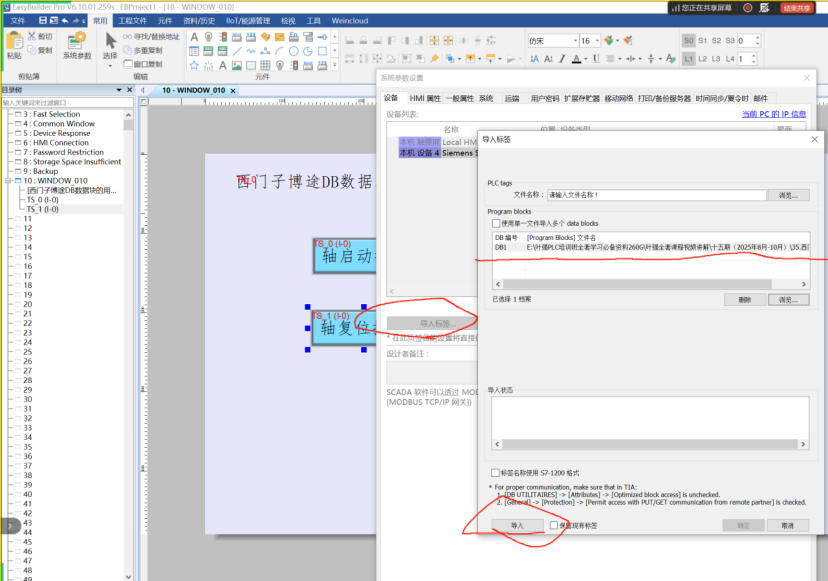Select the L1 language button
Viewport: 828px width, 581px height.
[689, 59]
